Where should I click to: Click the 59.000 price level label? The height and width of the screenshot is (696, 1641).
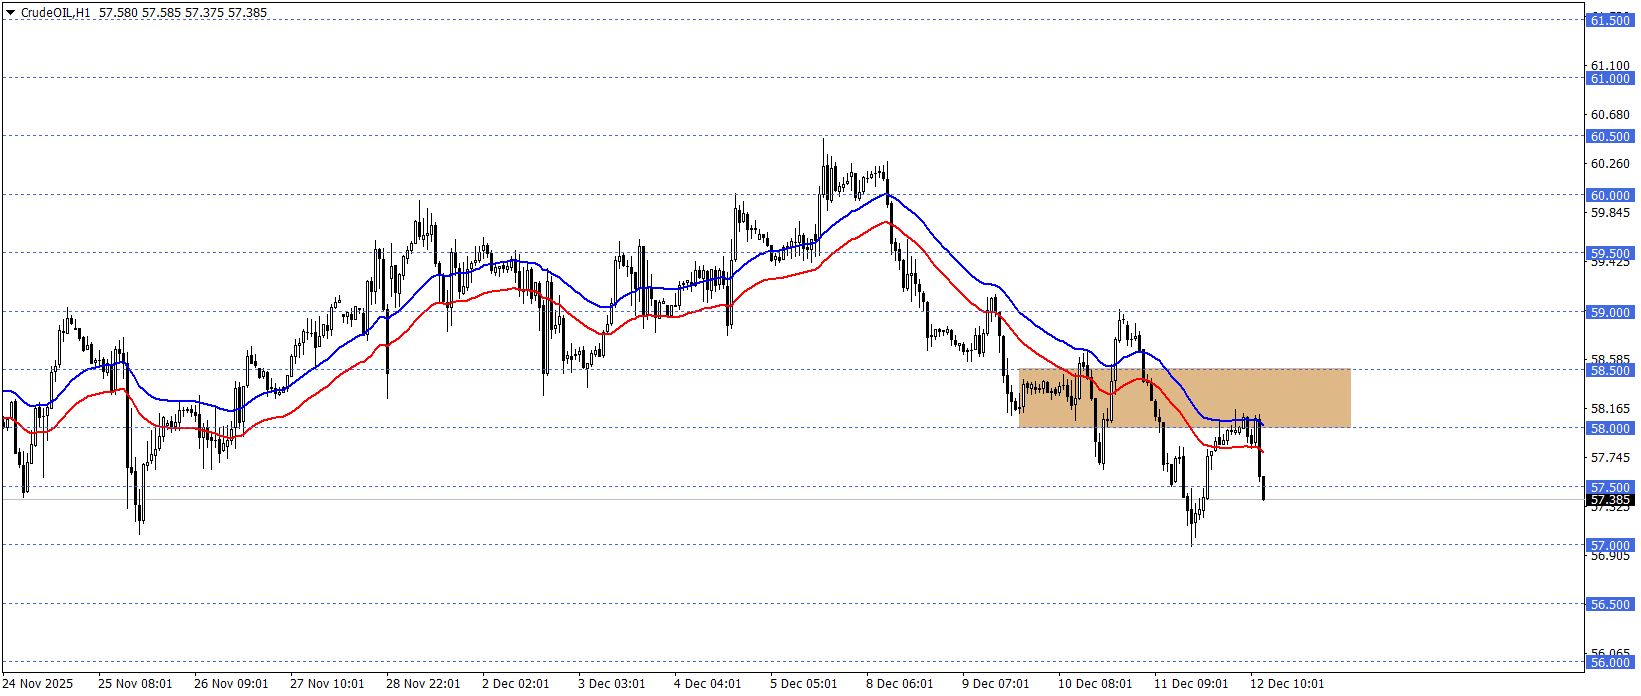point(1609,313)
